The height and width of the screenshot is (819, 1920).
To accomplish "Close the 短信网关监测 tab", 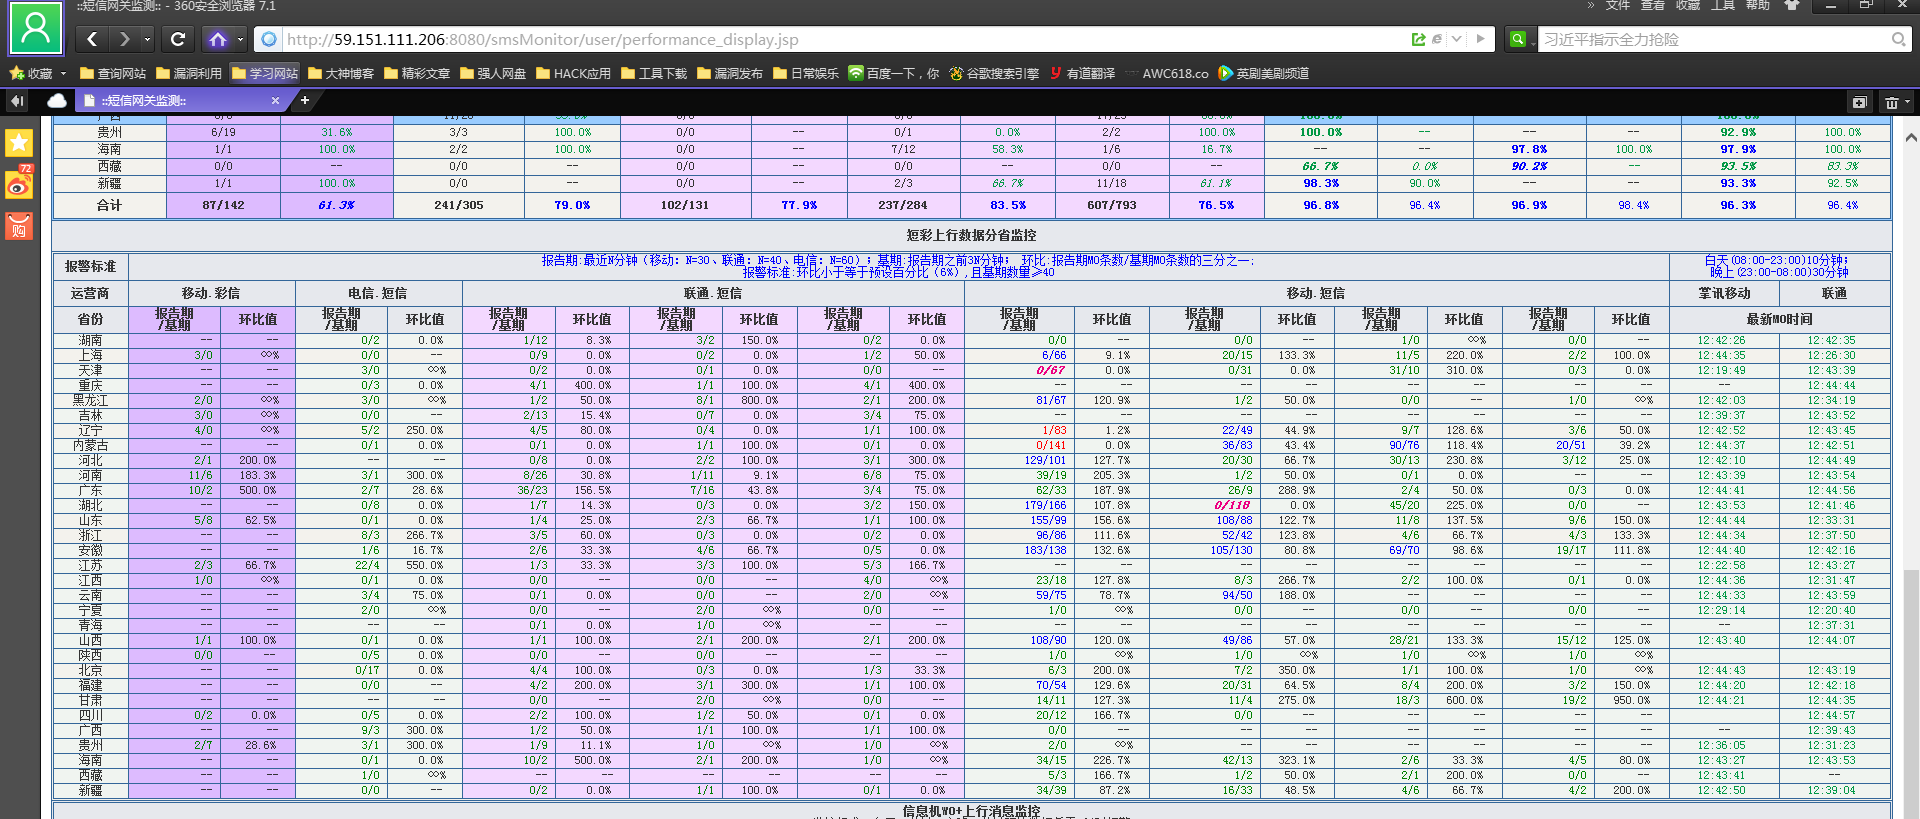I will (x=275, y=100).
